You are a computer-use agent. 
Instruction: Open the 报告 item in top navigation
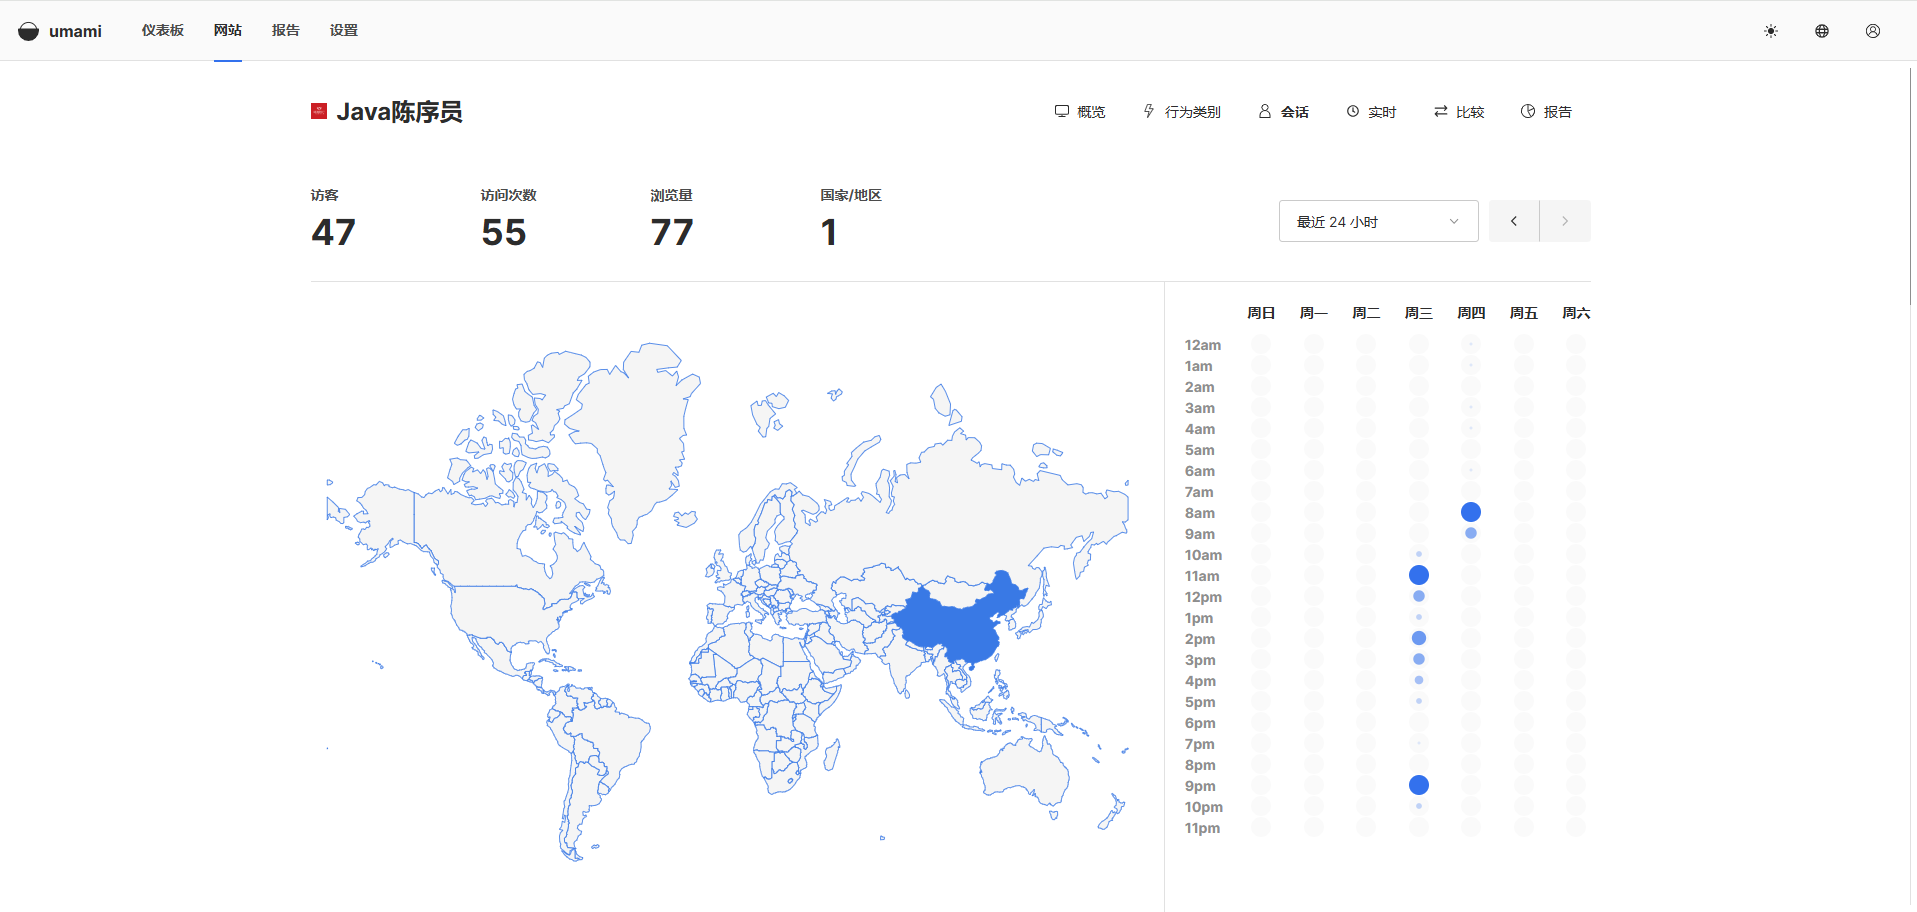pyautogui.click(x=285, y=30)
